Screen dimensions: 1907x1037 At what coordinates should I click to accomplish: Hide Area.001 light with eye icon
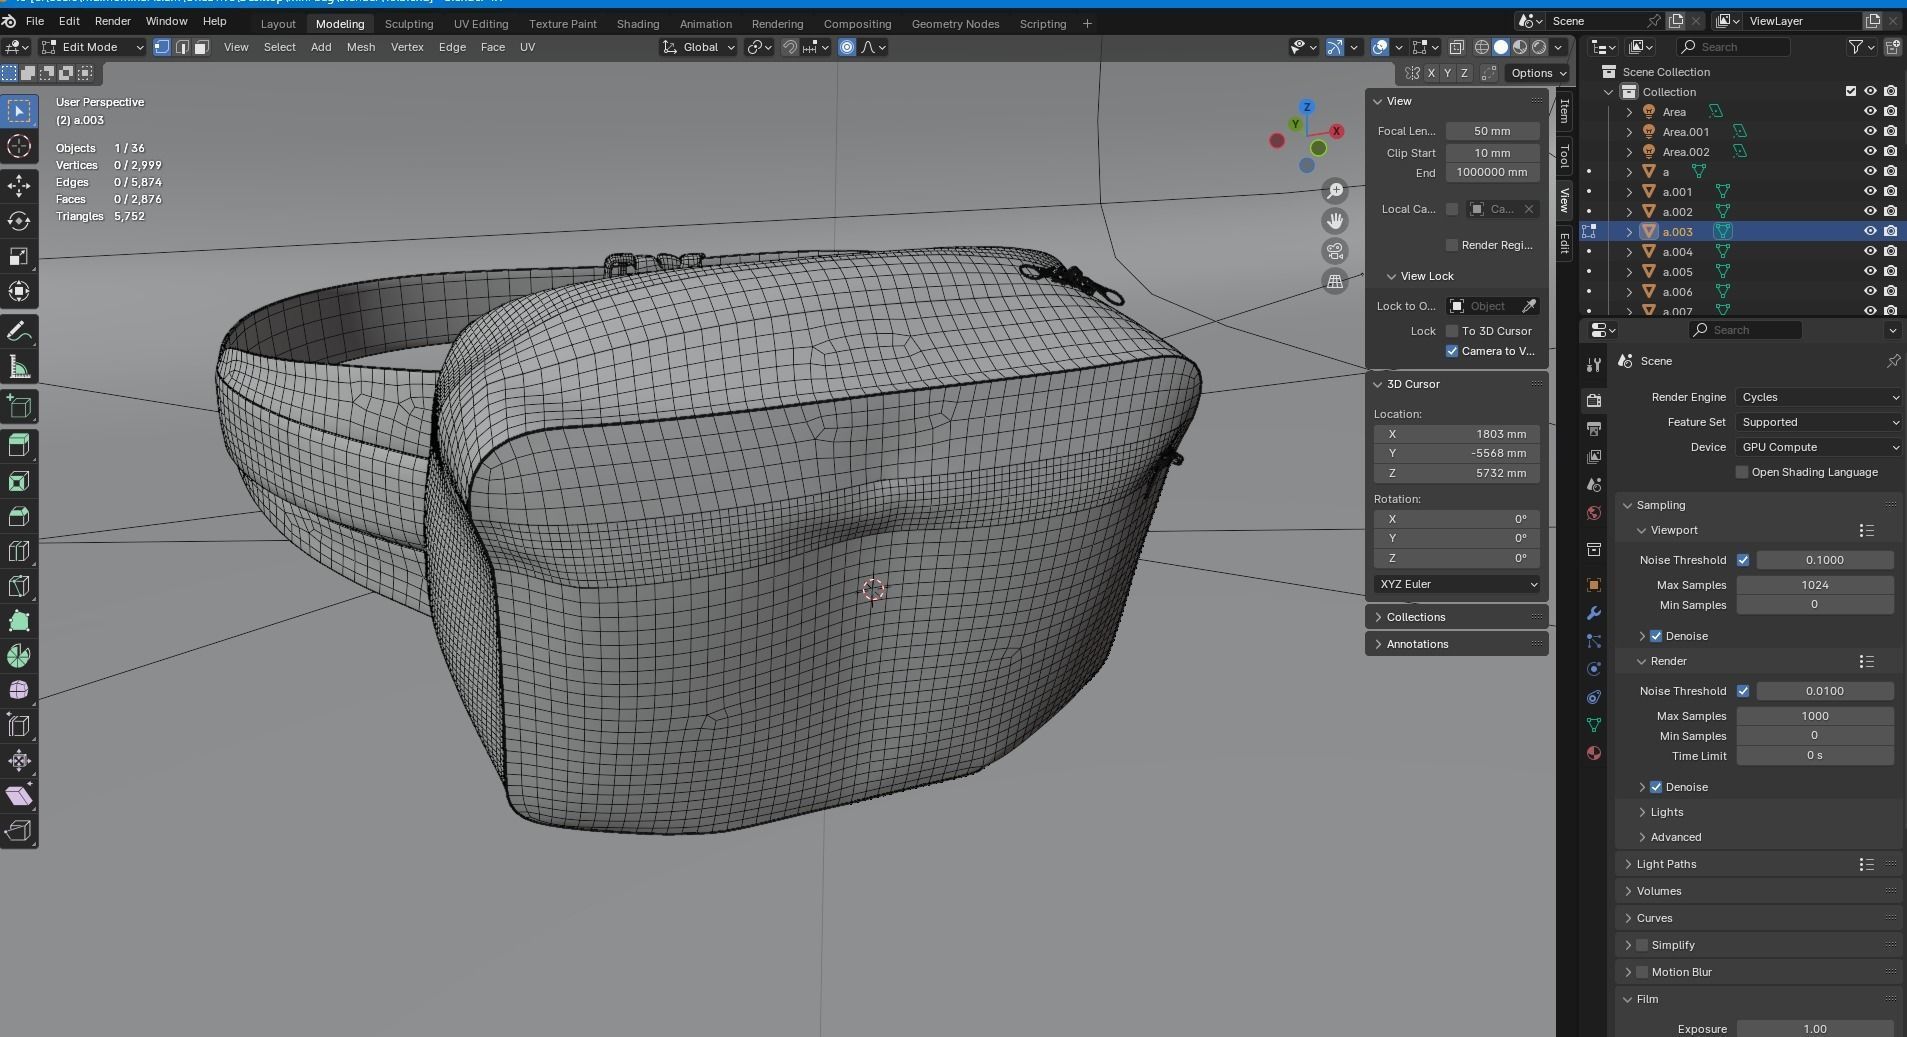tap(1870, 131)
